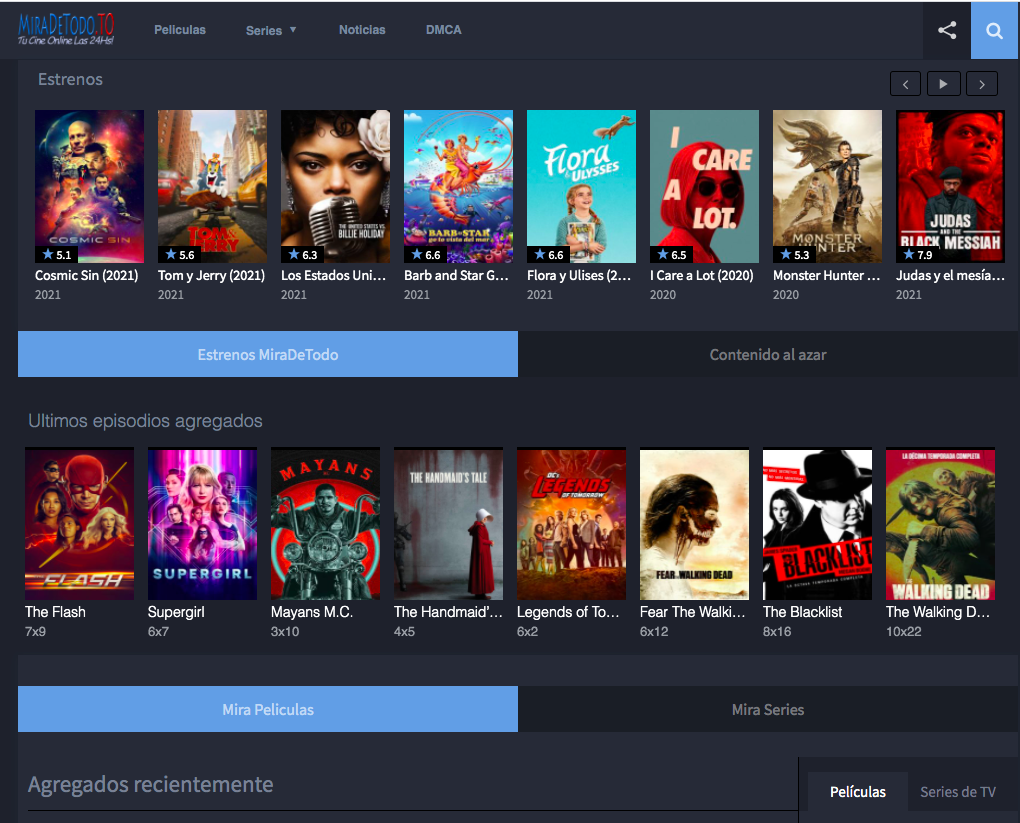This screenshot has height=823, width=1020.
Task: Open the Cosmic Sin movie poster
Action: point(89,186)
